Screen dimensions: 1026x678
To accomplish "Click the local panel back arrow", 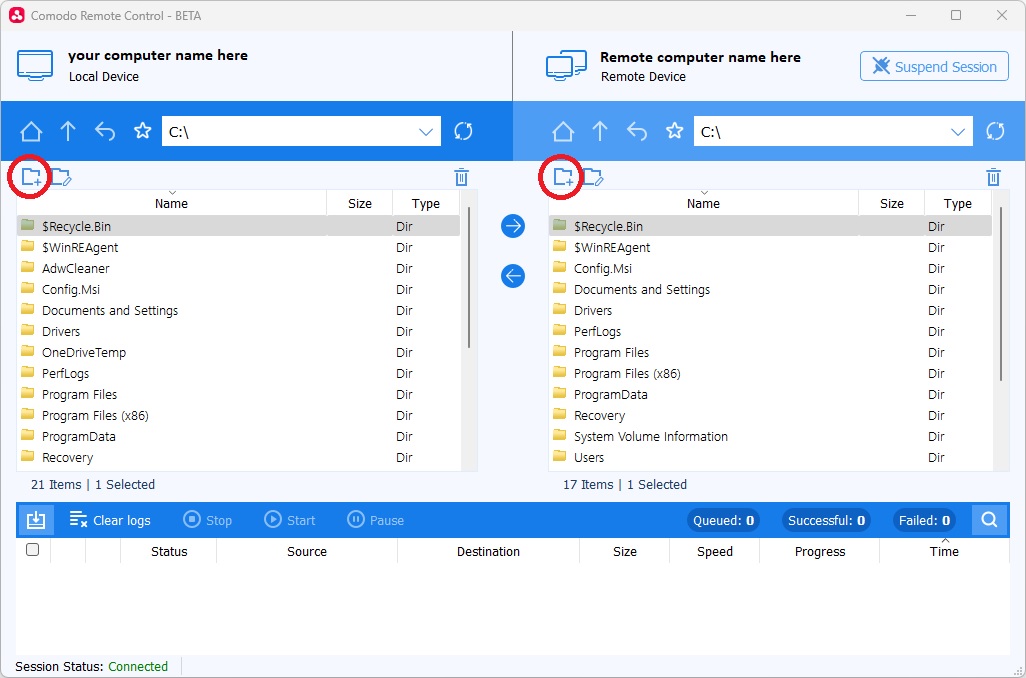I will [105, 131].
